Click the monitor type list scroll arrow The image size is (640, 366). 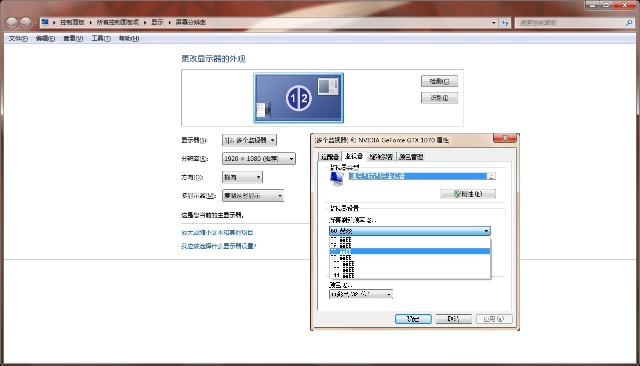coord(491,176)
